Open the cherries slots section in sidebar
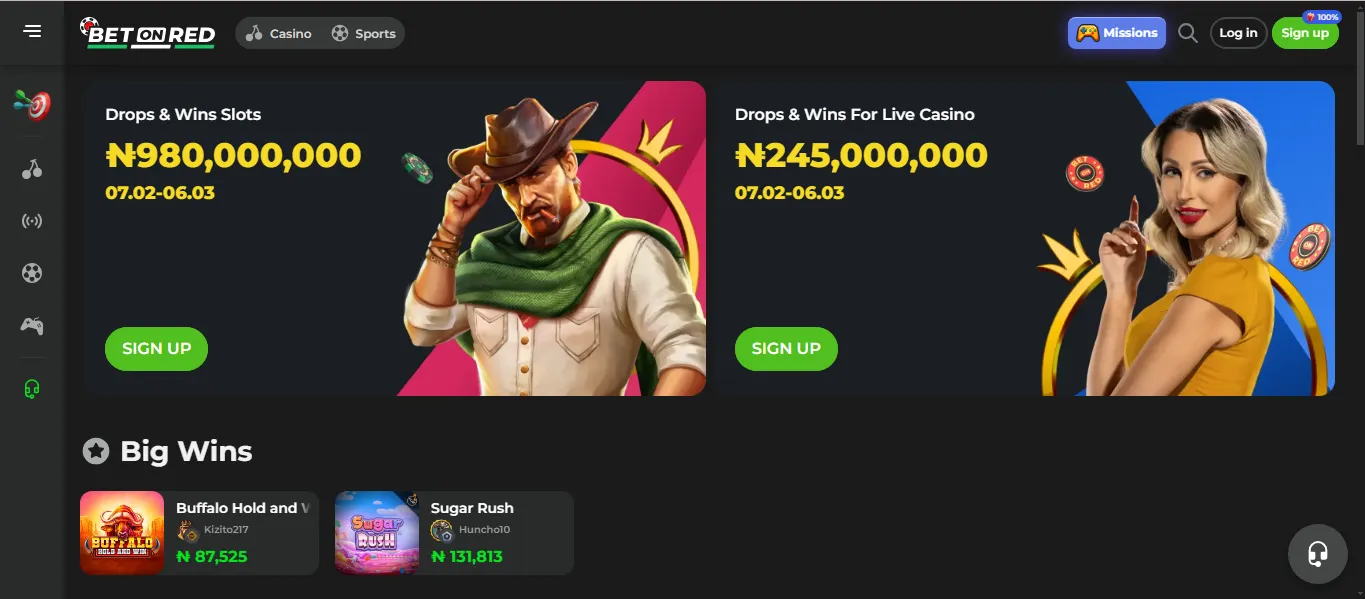 [x=31, y=169]
